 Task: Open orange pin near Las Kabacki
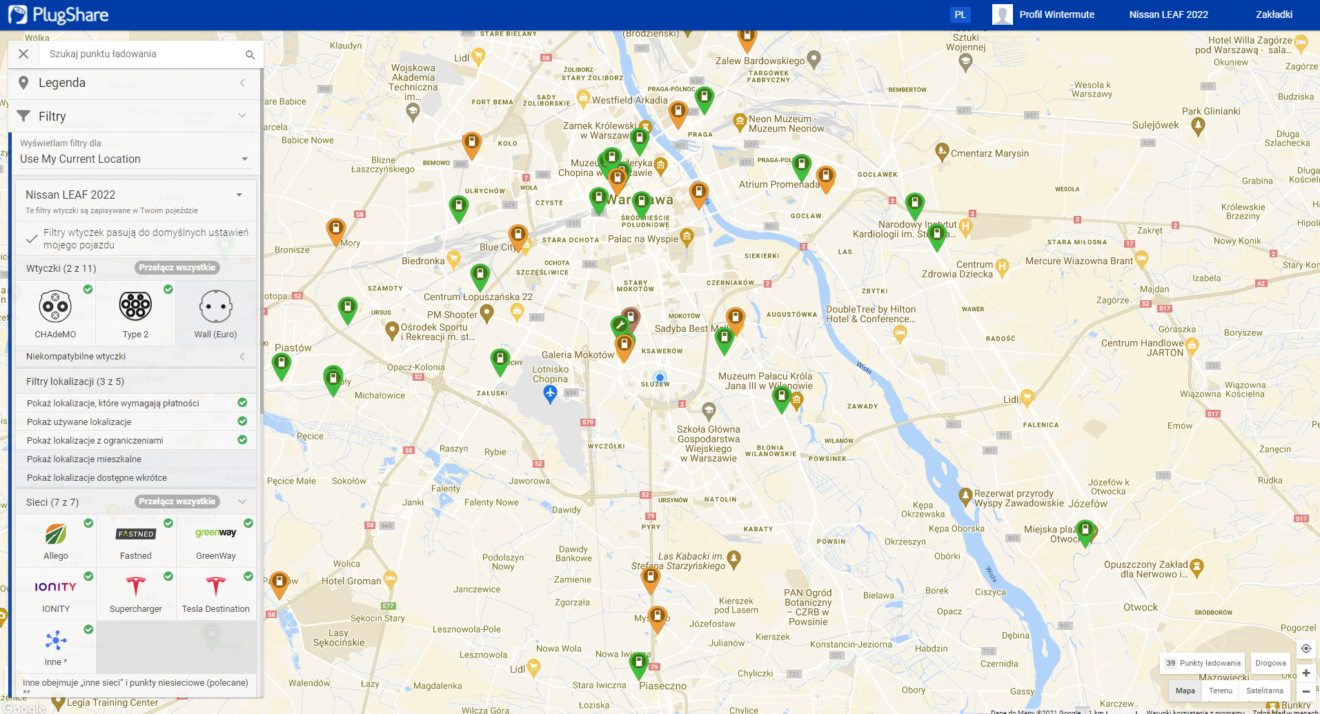point(651,579)
